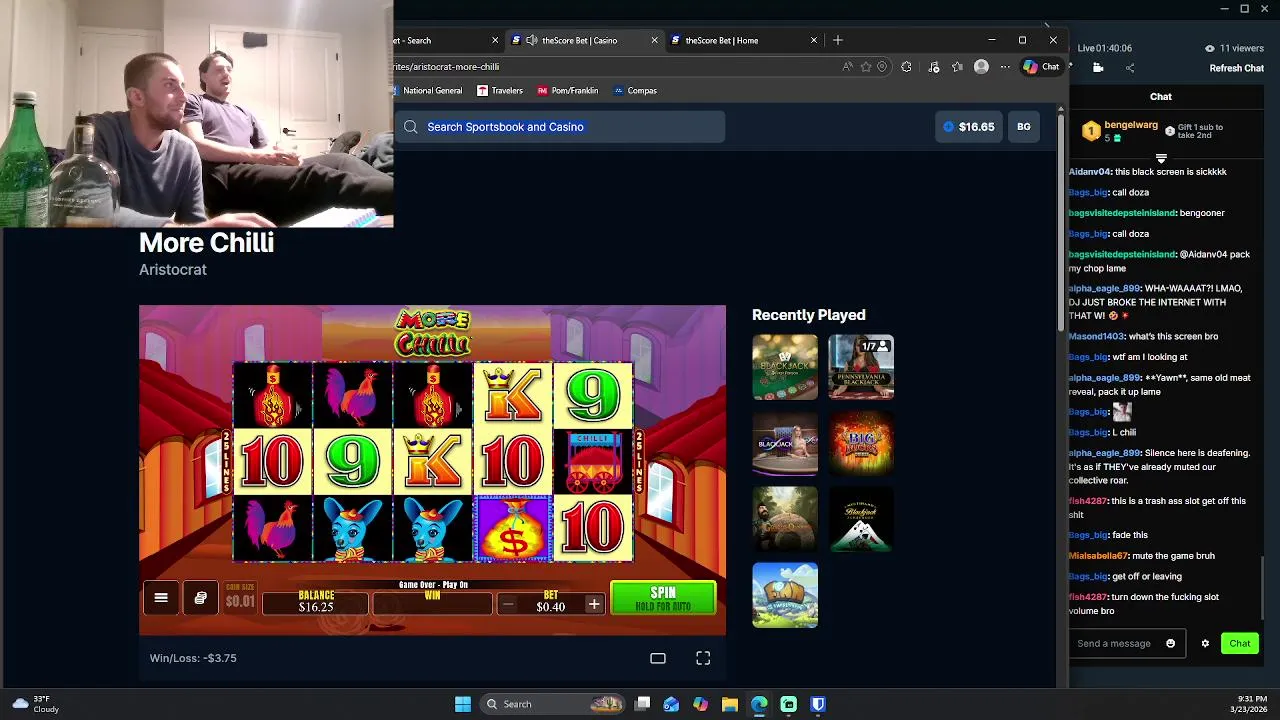Select the Chat header in stream panel

[1160, 96]
